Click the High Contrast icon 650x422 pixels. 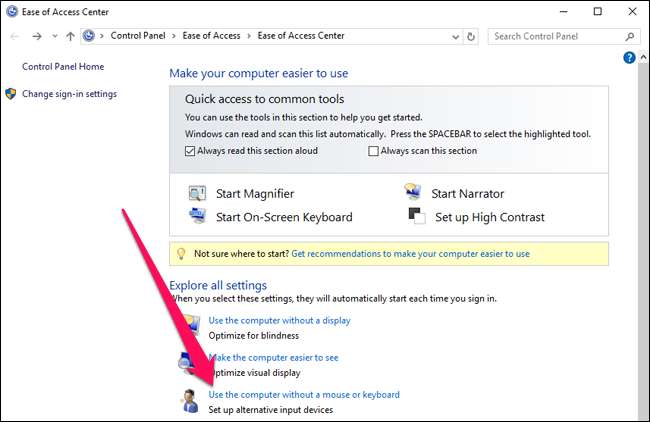[x=417, y=216]
